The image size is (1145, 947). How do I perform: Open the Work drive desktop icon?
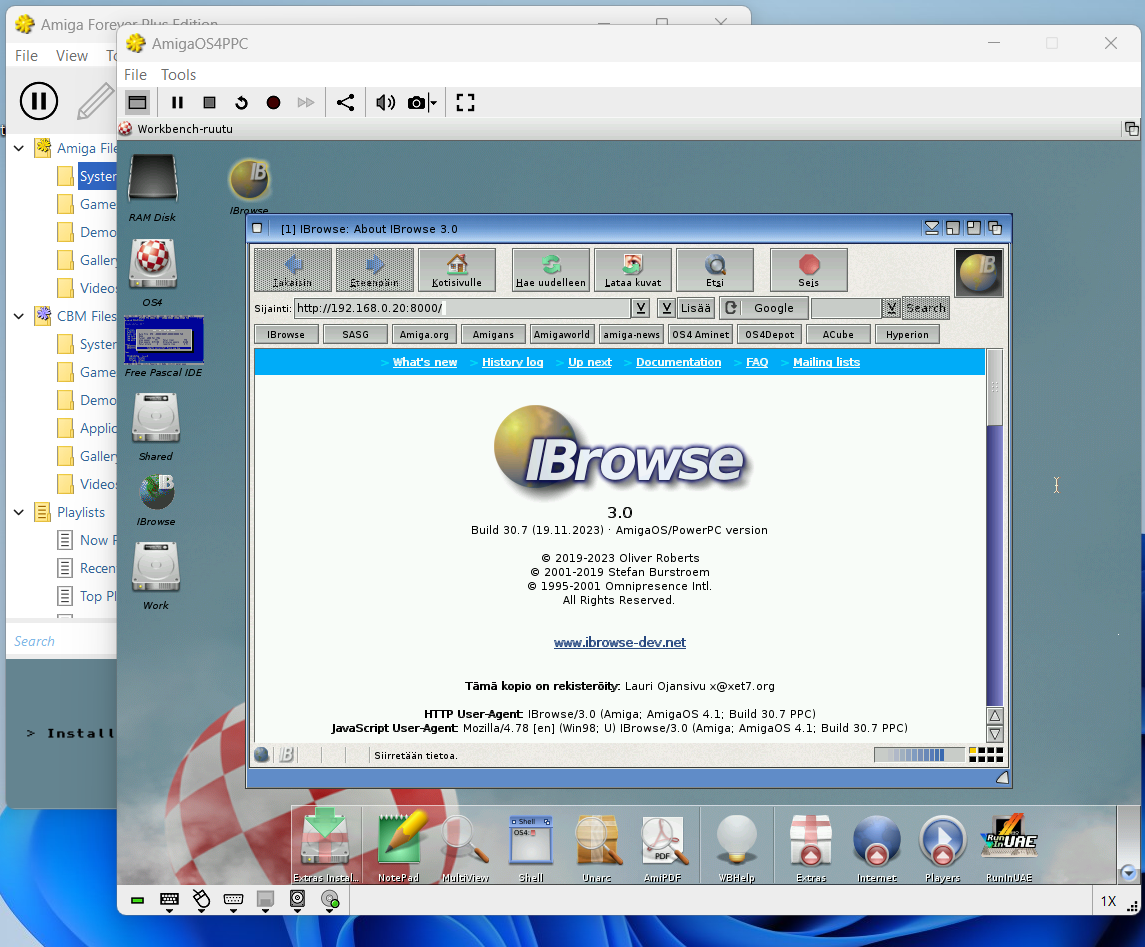click(156, 576)
